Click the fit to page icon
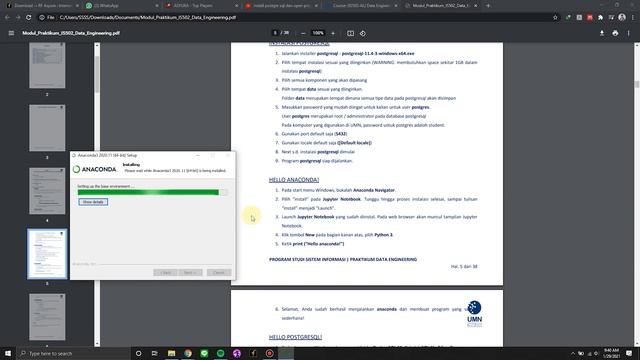The image size is (640, 360). click(350, 33)
